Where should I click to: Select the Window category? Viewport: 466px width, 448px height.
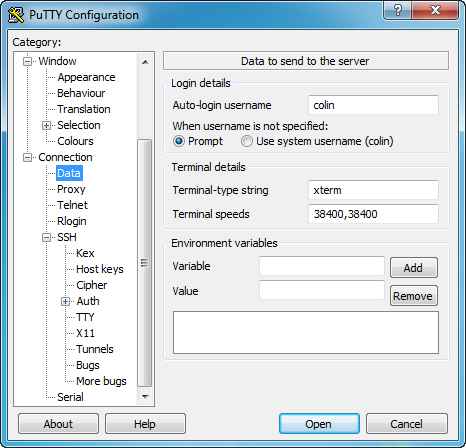[57, 61]
